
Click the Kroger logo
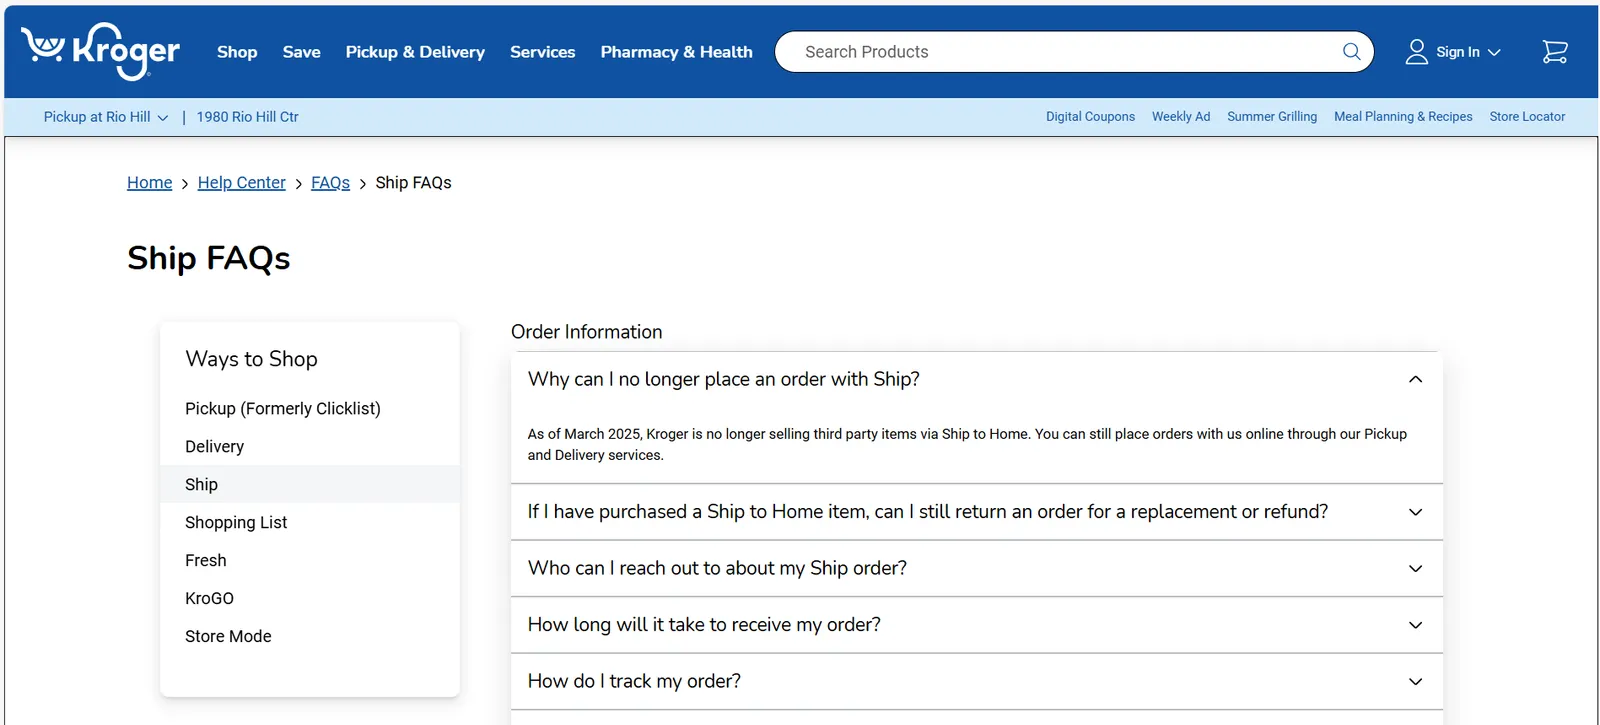(100, 51)
